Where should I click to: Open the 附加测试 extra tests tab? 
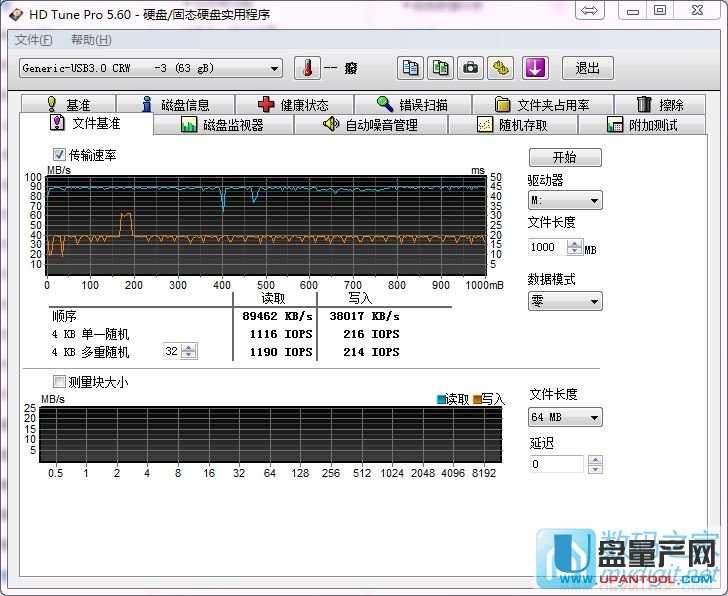642,125
